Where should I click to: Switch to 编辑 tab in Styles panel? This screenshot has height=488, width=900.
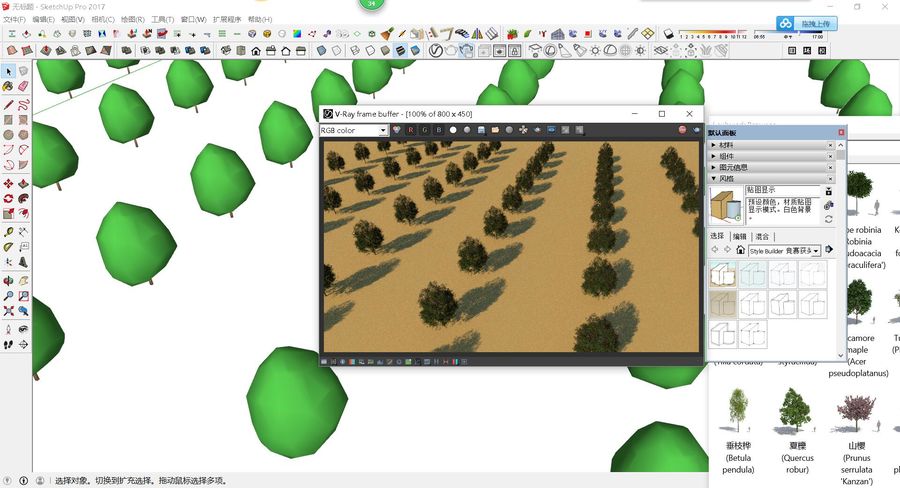(740, 237)
